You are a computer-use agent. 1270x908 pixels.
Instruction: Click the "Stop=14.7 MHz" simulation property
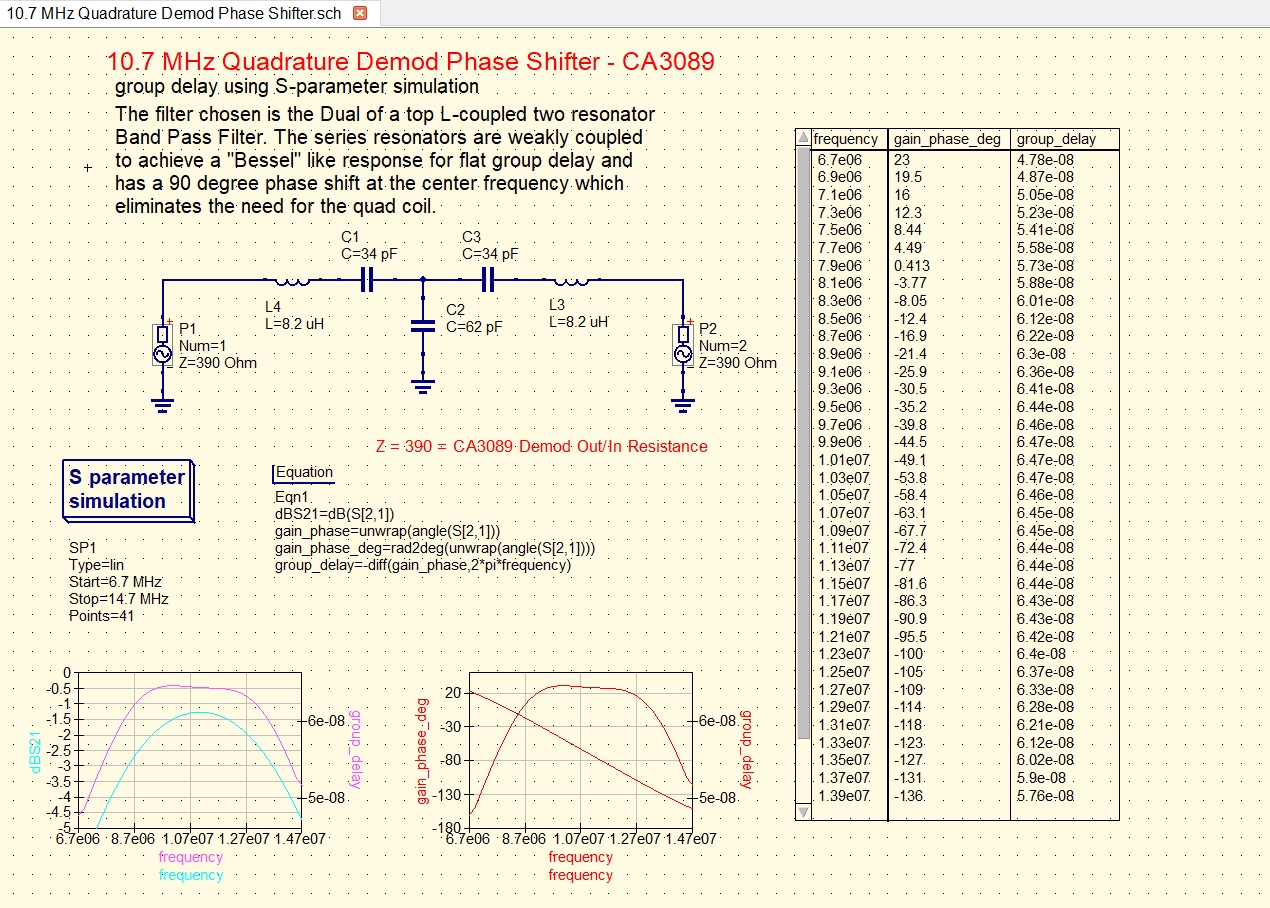118,599
